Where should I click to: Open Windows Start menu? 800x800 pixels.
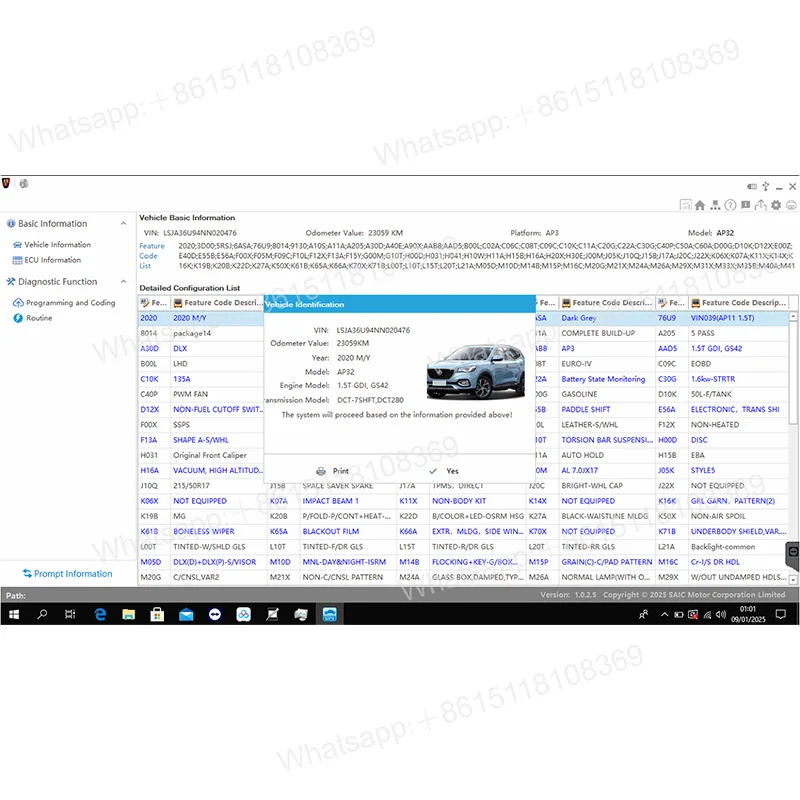point(14,614)
